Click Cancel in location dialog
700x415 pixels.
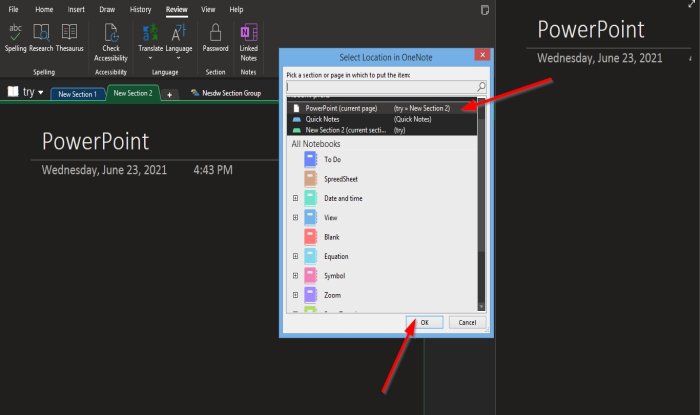click(x=467, y=322)
